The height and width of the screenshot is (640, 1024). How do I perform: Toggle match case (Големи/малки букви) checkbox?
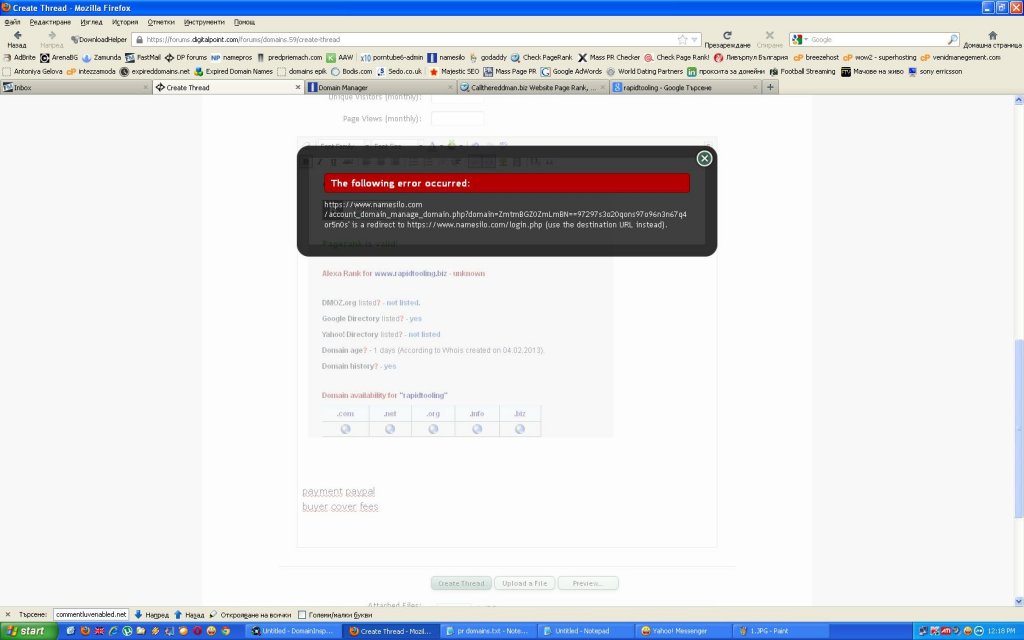302,615
